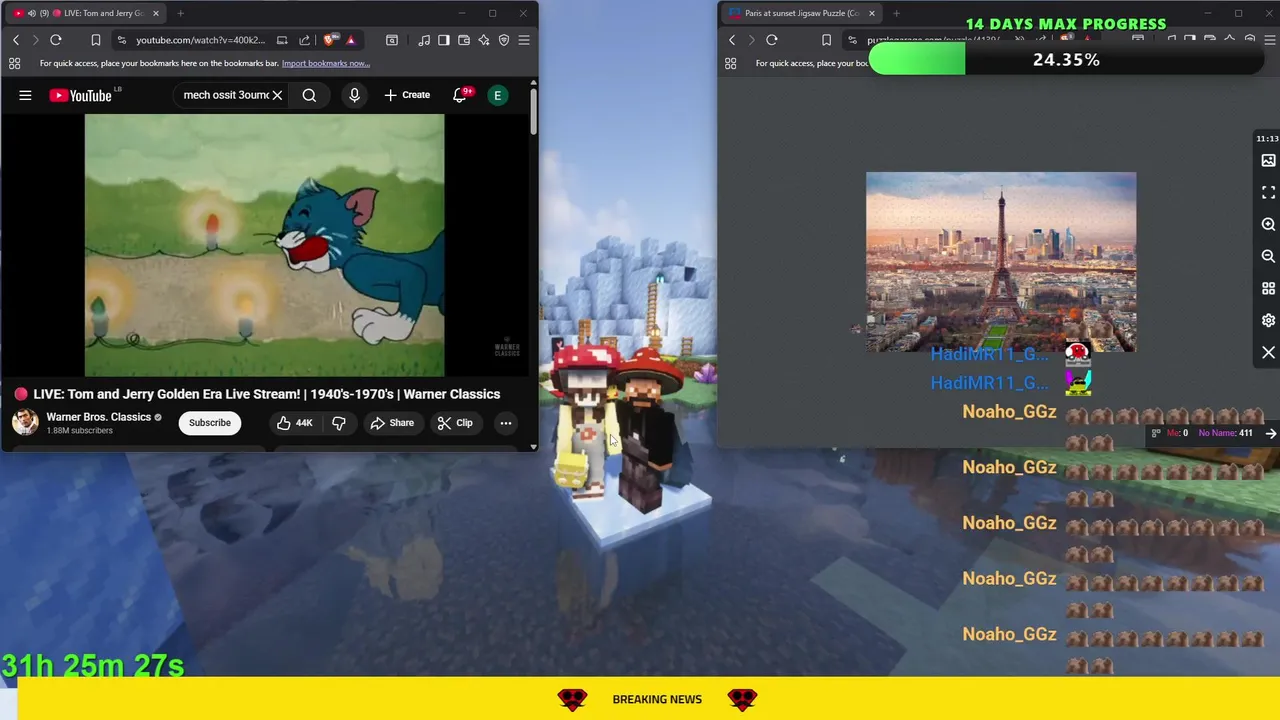
Task: Open the Brave Wallet icon in YouTube window
Action: [464, 40]
